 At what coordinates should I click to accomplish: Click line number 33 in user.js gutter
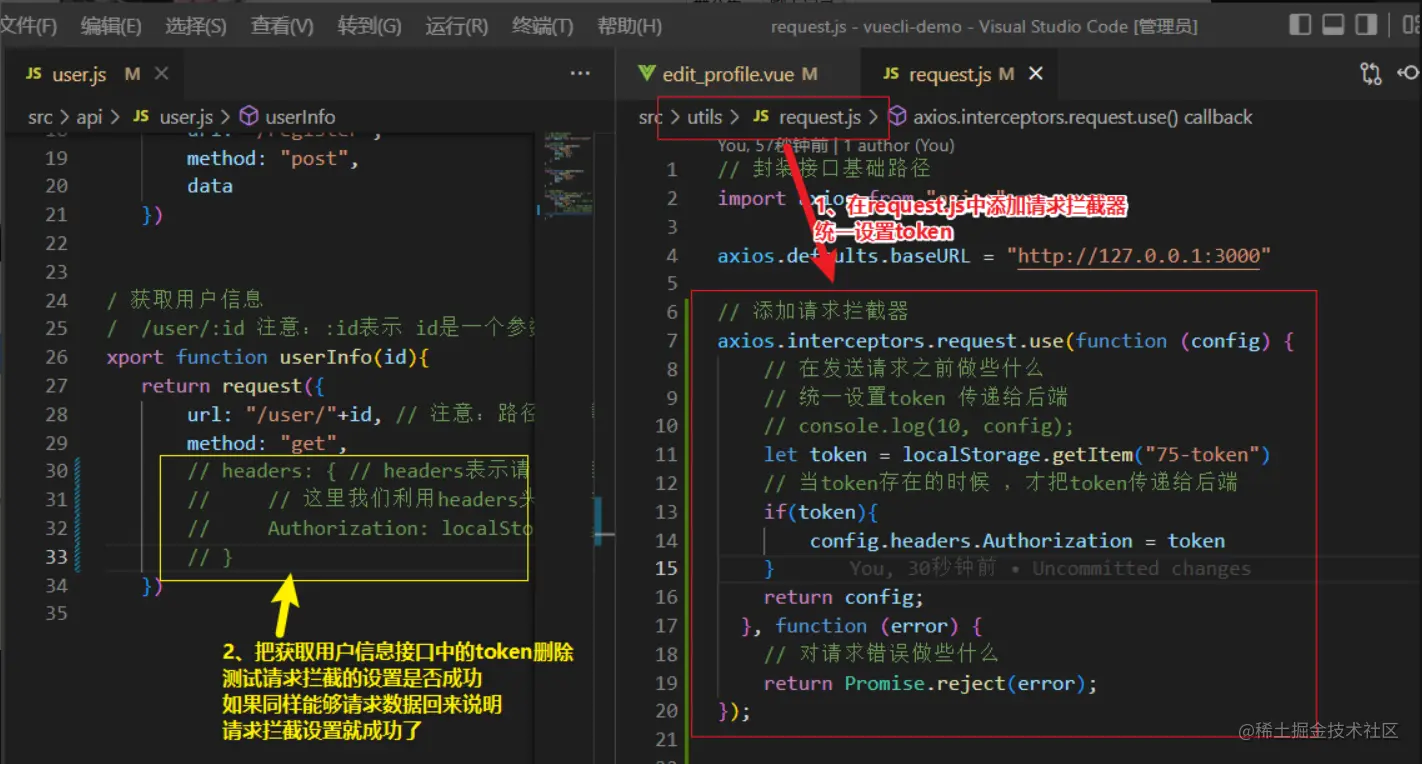56,557
